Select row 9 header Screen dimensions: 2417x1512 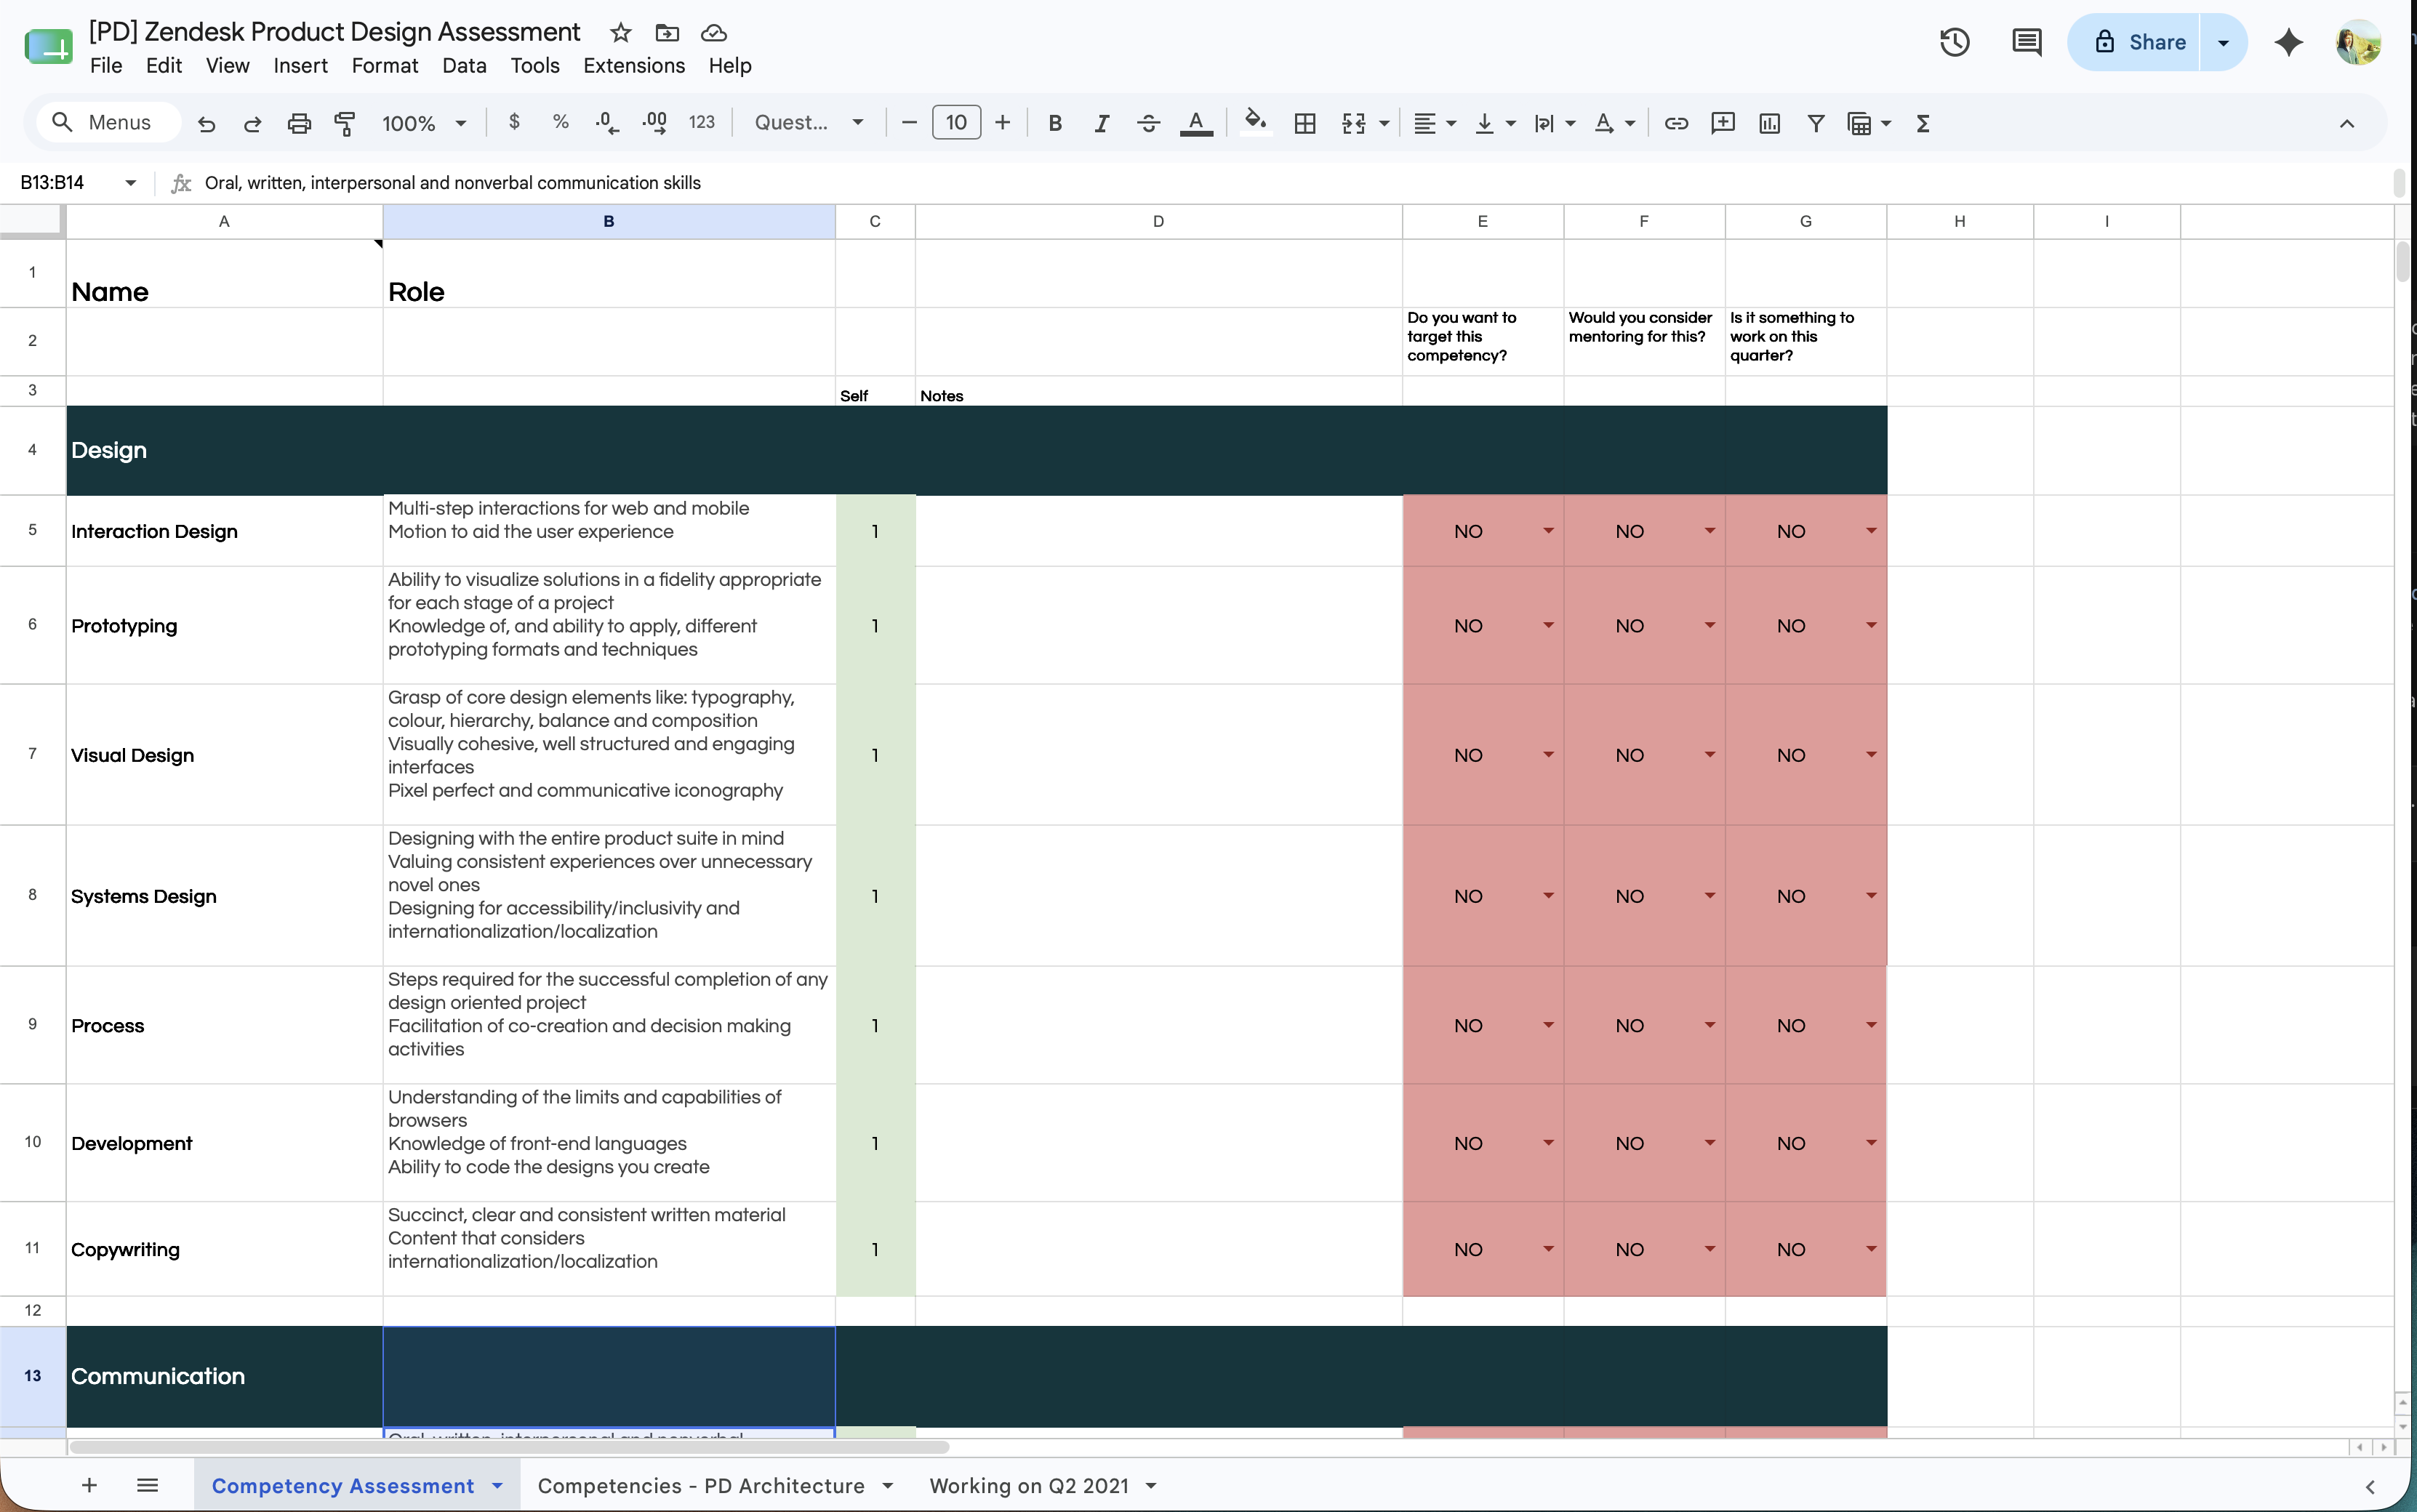coord(33,1024)
